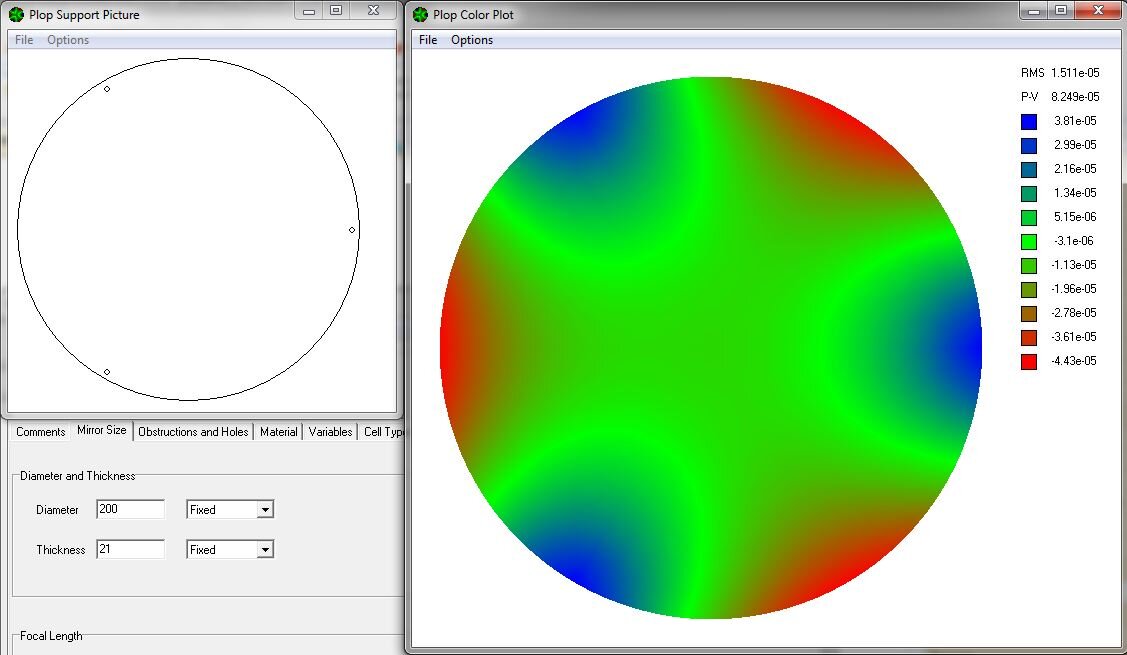The height and width of the screenshot is (655, 1127).
Task: Open the Obstructions and Holes tab
Action: coord(193,431)
